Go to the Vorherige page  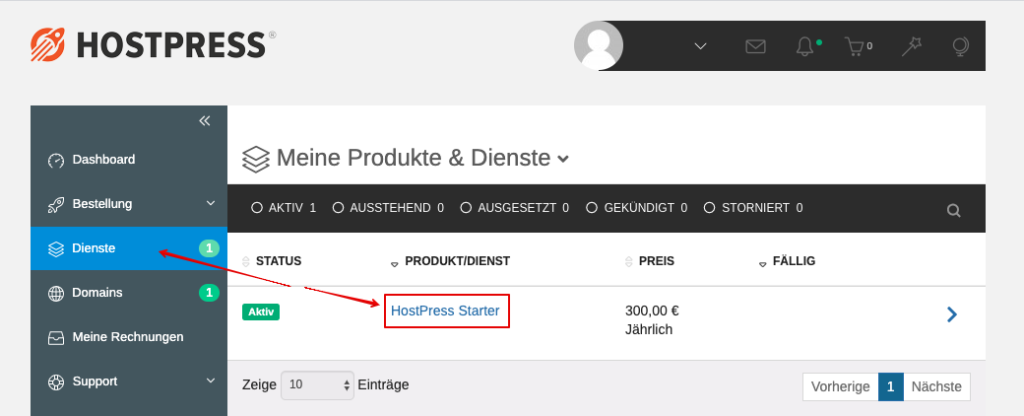840,387
